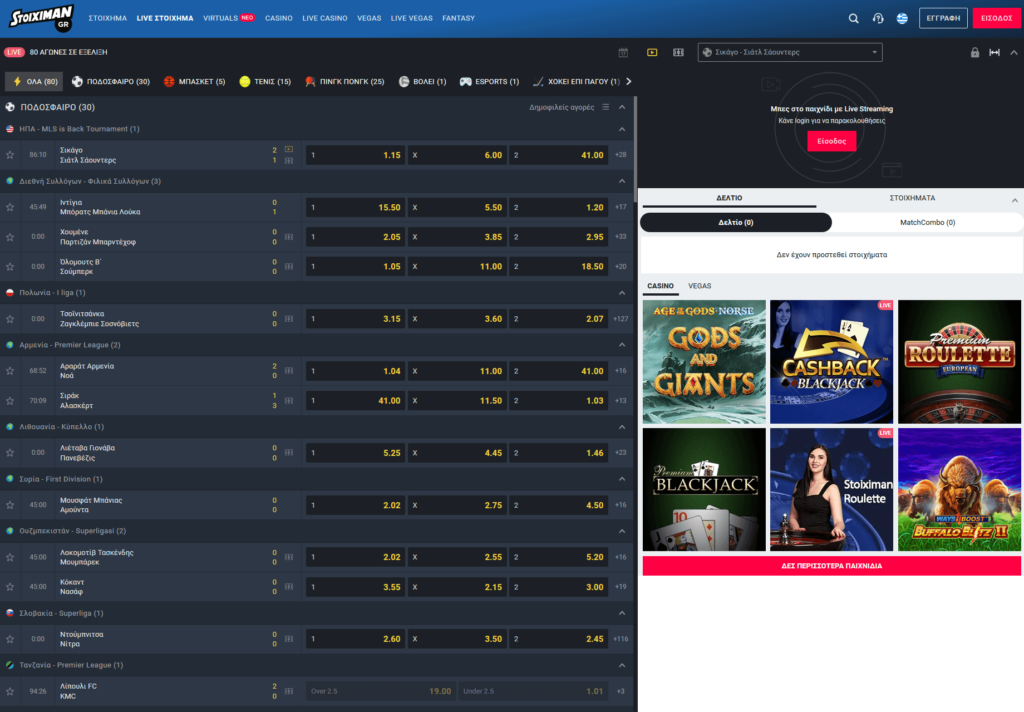Open stats icon for Σιράκ match
Viewport: 1024px width, 712px height.
(x=289, y=400)
